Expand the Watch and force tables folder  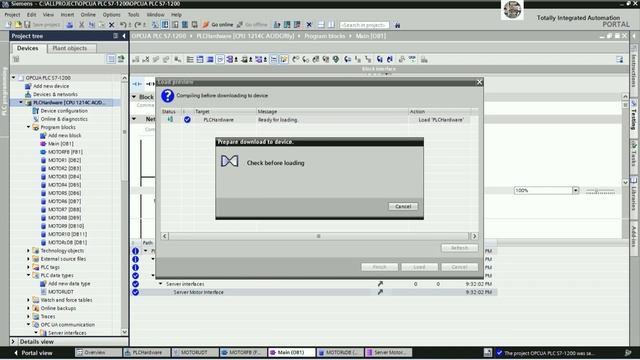click(x=29, y=300)
